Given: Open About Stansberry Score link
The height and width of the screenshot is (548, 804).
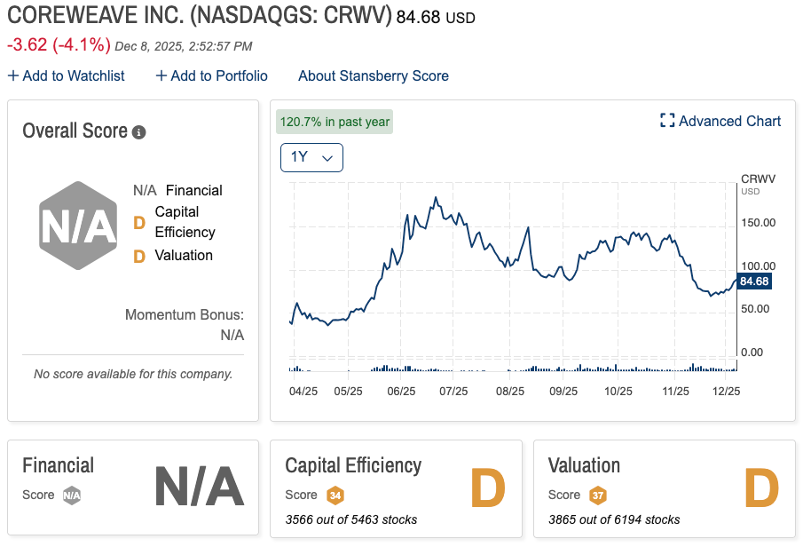Looking at the screenshot, I should (373, 76).
